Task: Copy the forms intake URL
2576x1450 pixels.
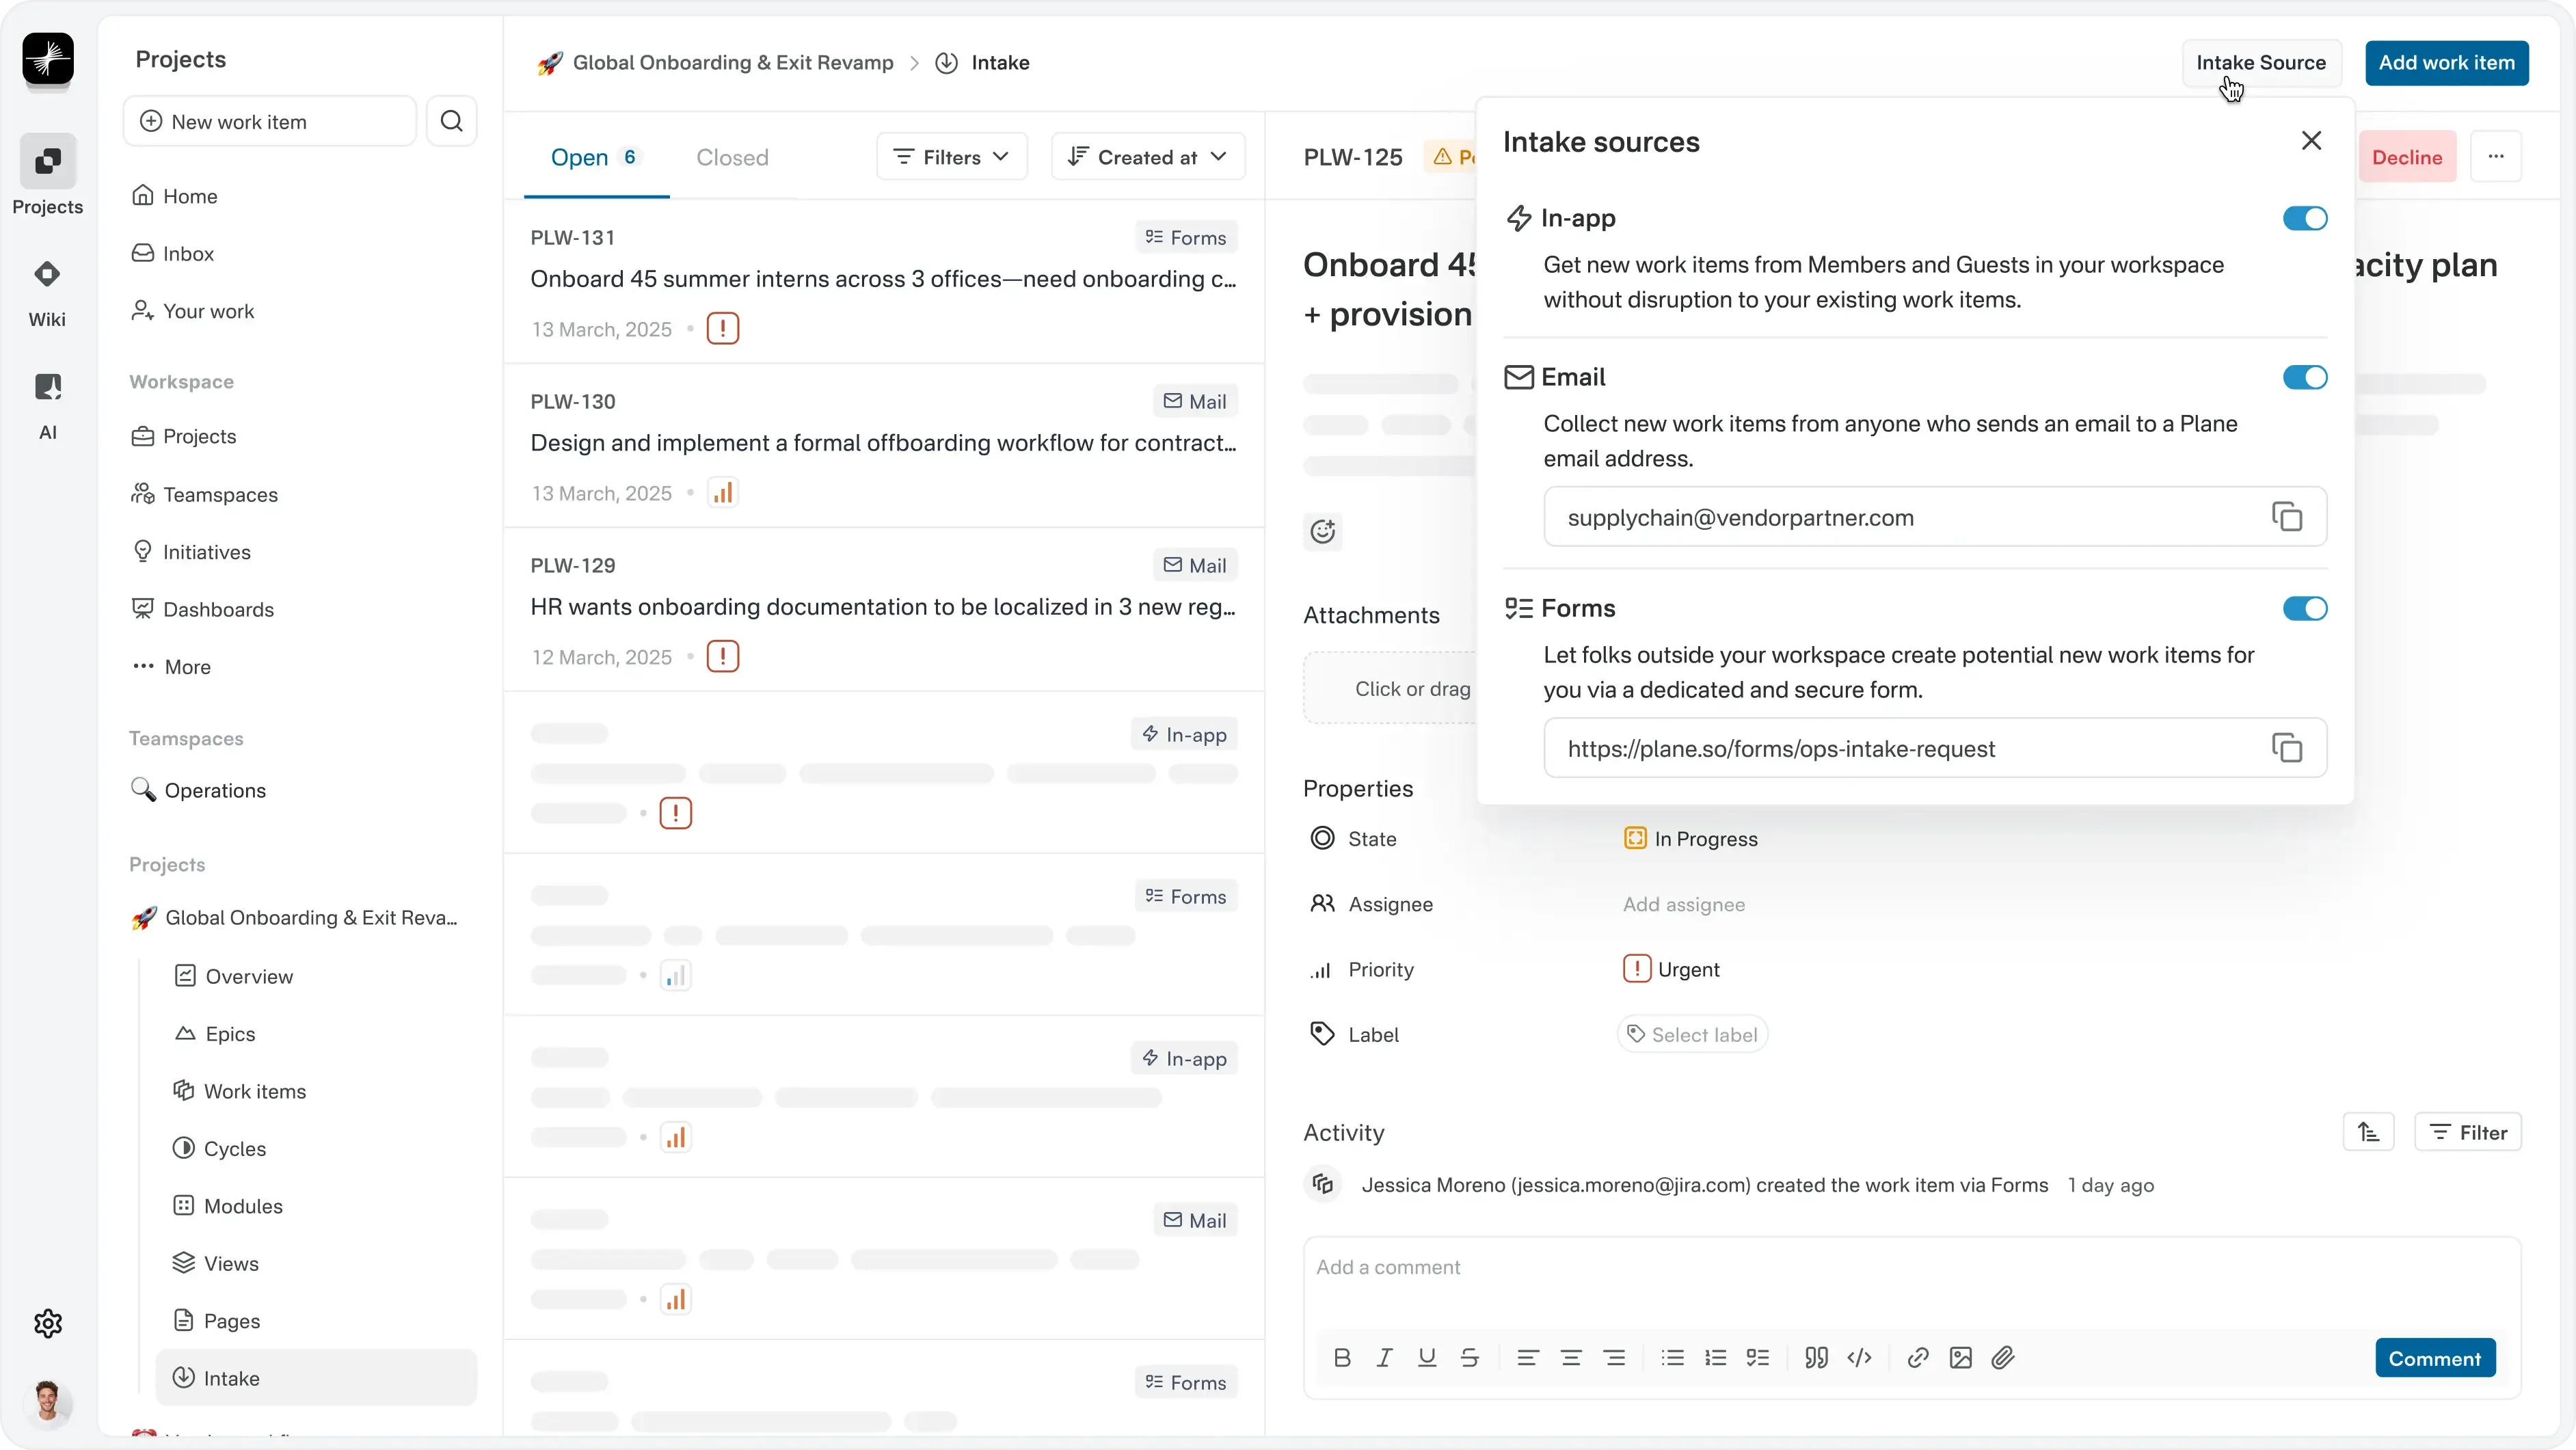Action: pos(2286,748)
